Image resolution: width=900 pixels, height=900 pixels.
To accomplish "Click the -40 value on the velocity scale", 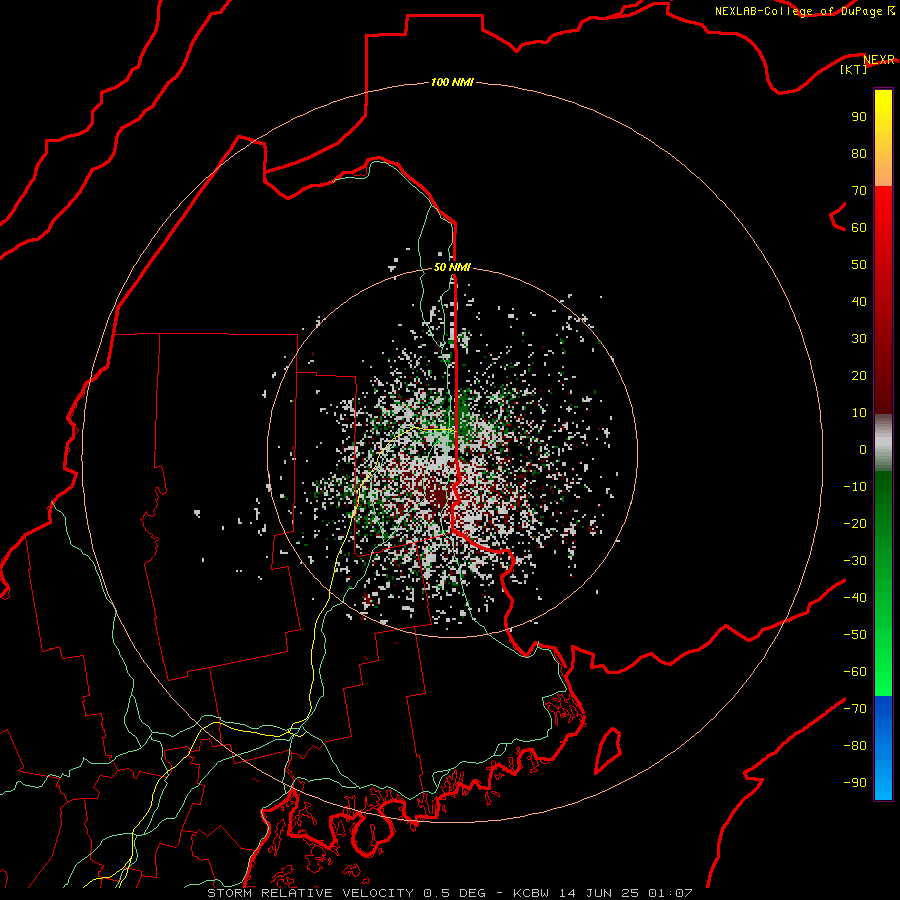I will point(855,598).
